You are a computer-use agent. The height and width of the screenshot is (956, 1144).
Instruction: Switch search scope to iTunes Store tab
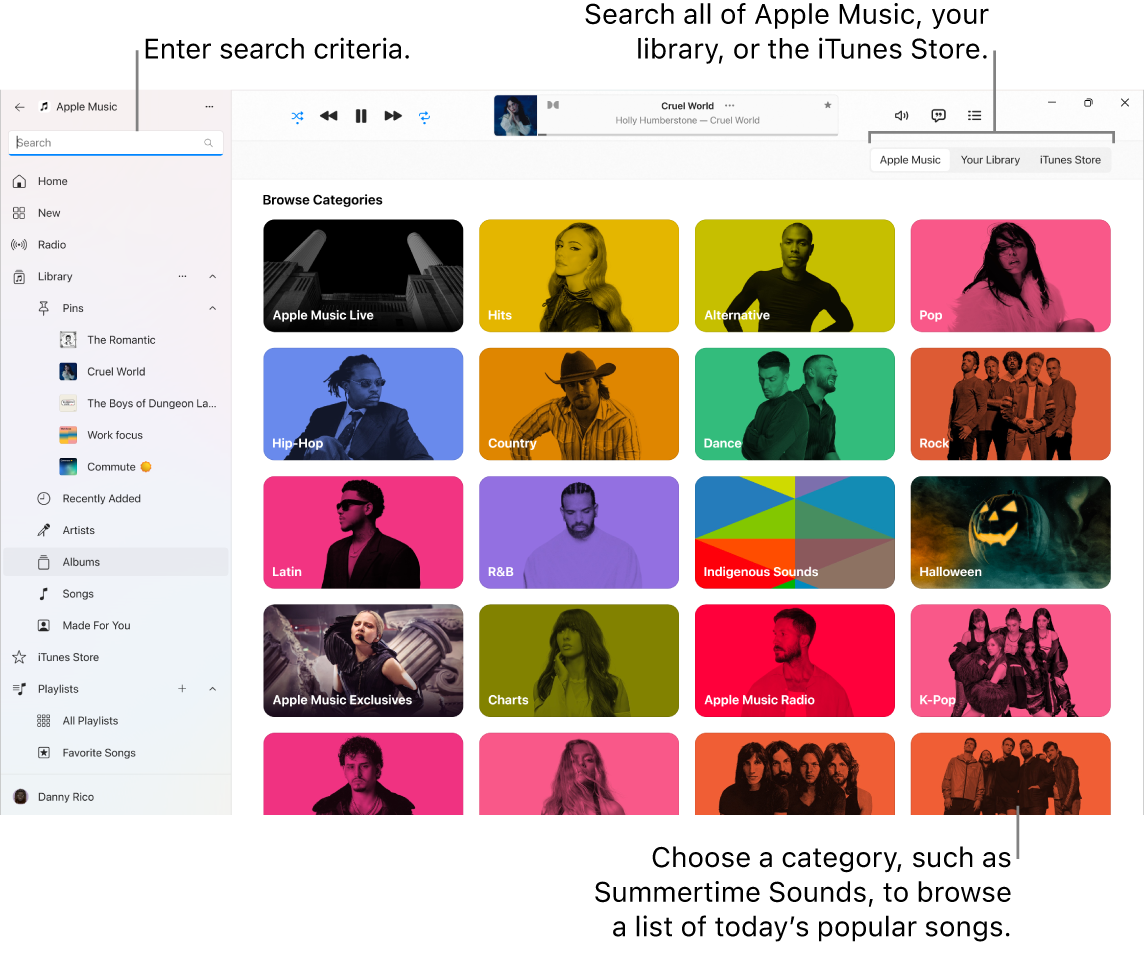(x=1070, y=160)
